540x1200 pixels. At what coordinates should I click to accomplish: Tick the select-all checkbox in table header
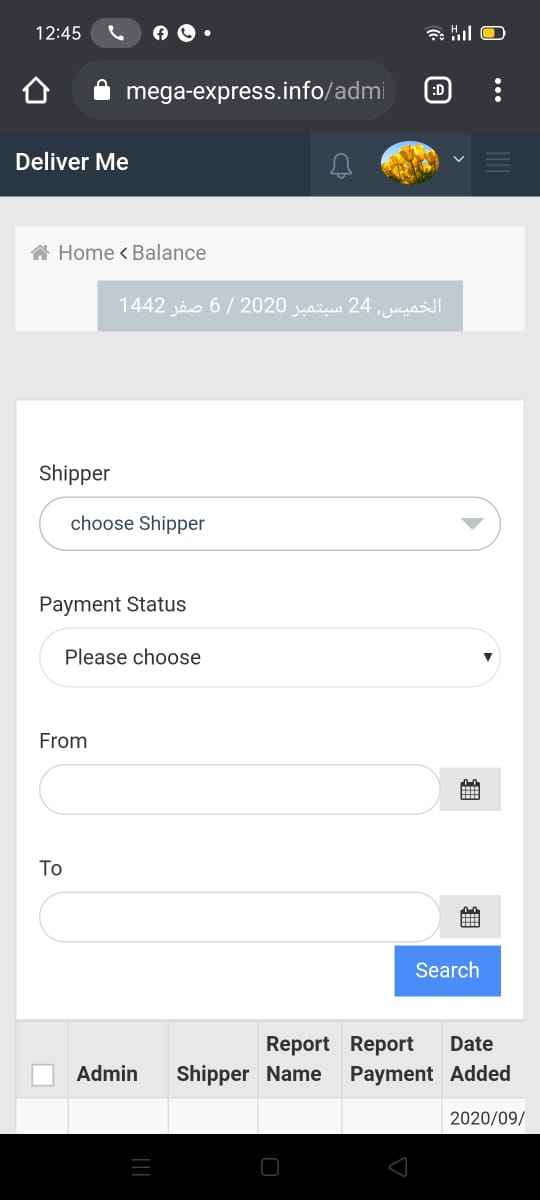coord(43,1074)
